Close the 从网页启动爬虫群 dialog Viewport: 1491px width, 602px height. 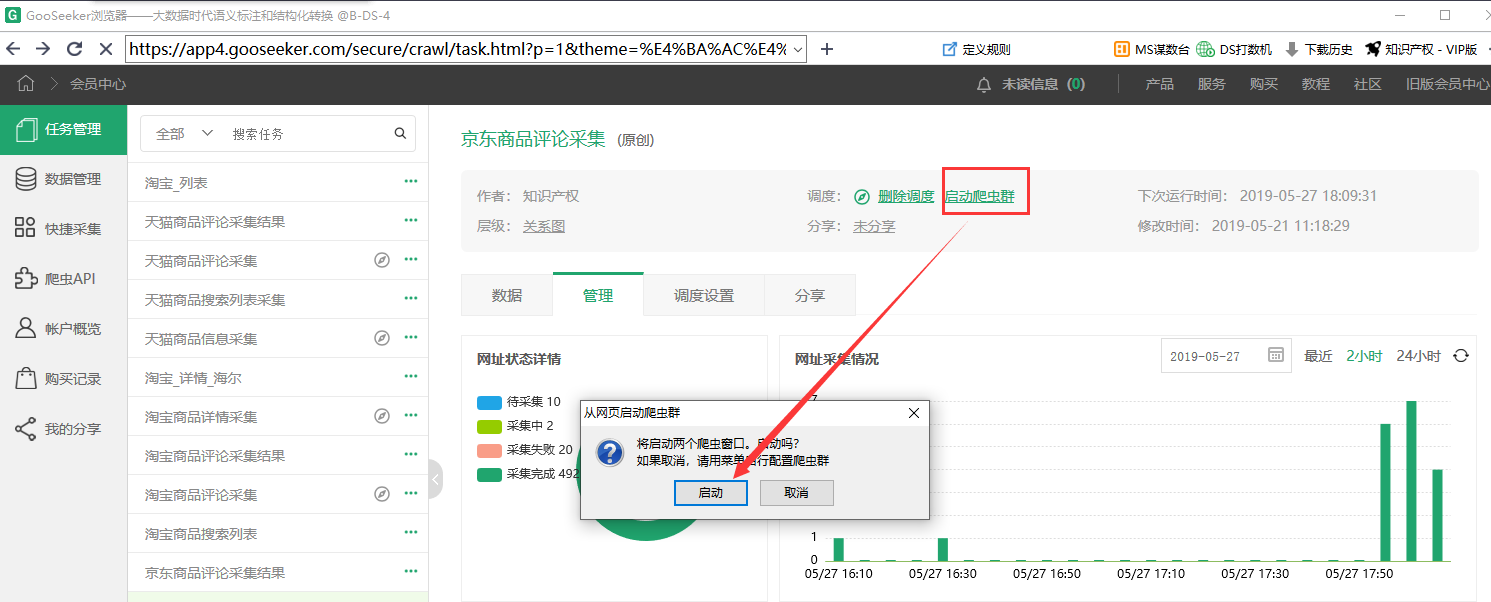913,413
